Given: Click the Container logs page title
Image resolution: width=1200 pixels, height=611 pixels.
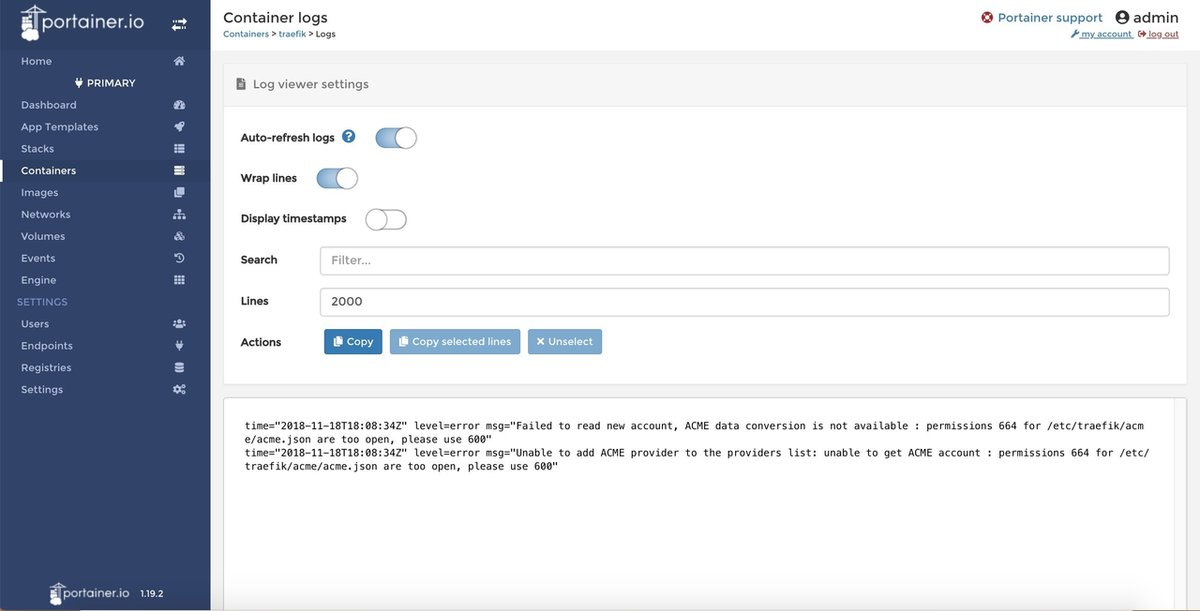Looking at the screenshot, I should coord(275,17).
